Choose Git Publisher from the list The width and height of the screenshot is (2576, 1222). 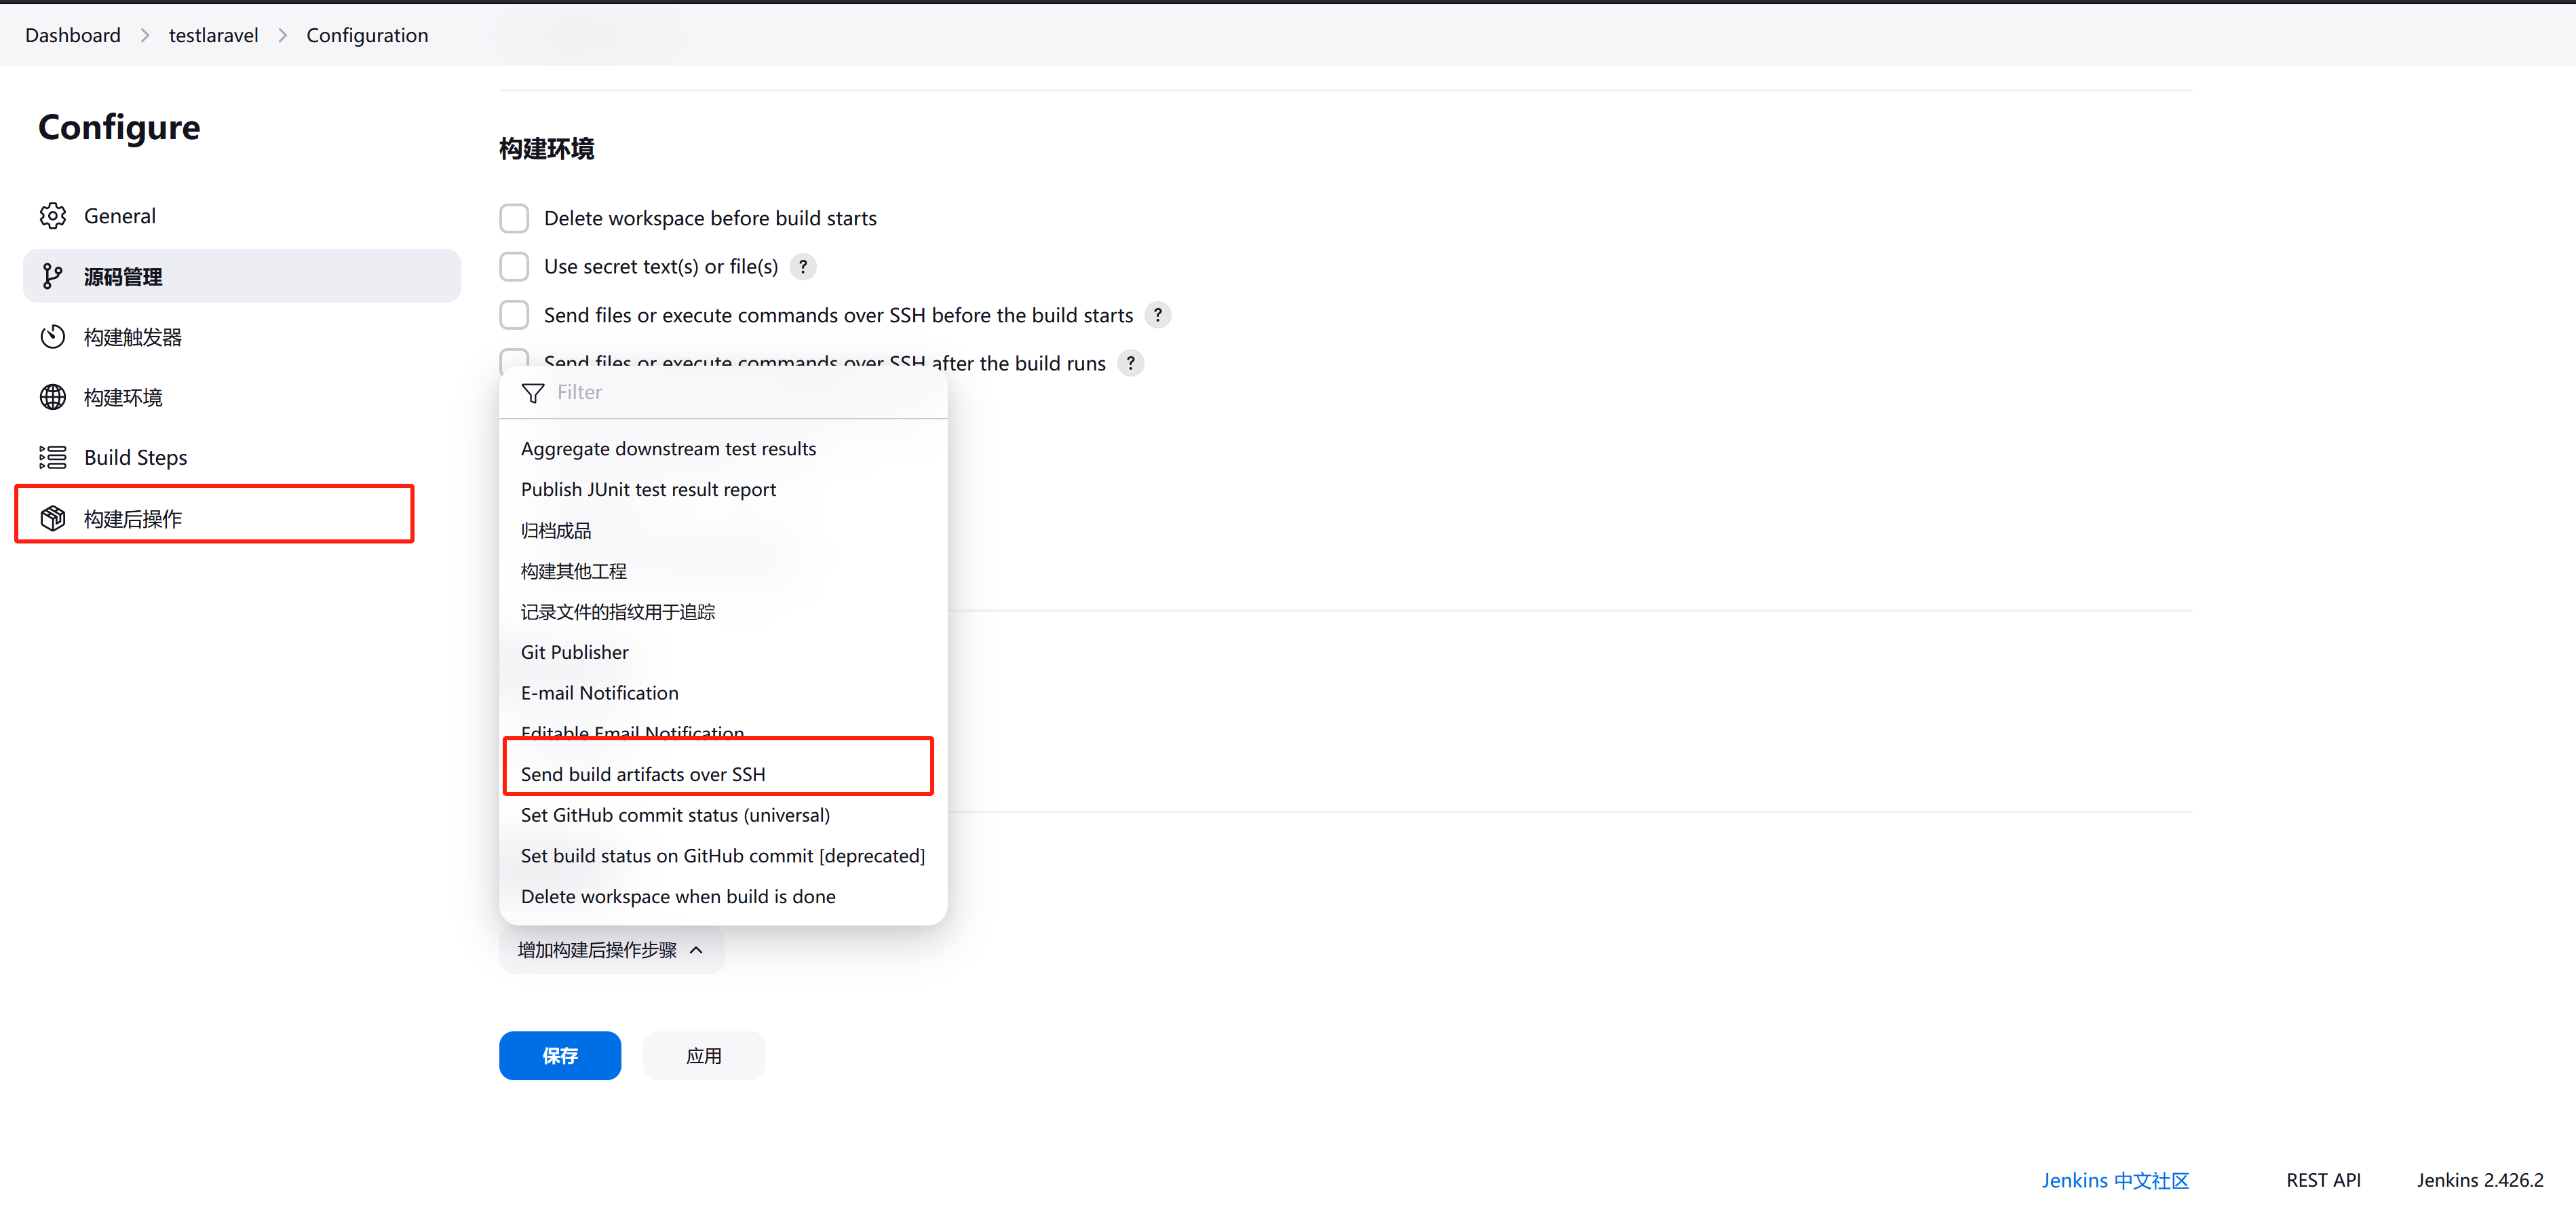(575, 652)
